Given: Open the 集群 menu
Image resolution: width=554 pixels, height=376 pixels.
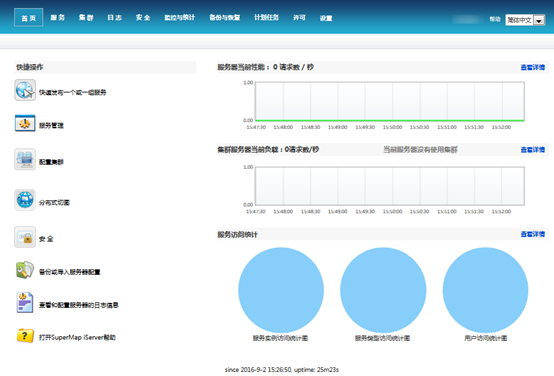Looking at the screenshot, I should [x=86, y=18].
